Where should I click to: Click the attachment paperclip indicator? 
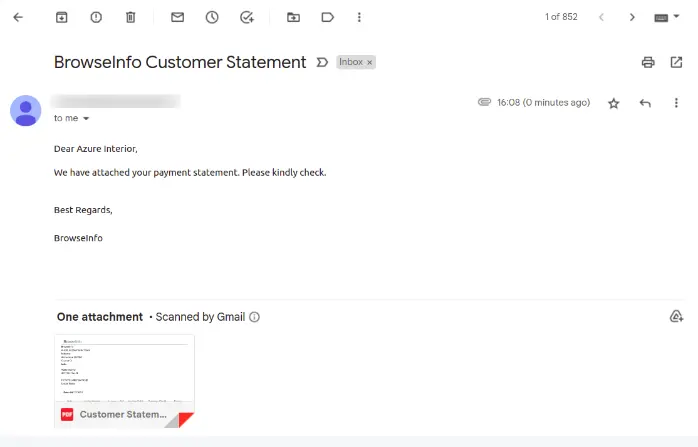(x=484, y=102)
